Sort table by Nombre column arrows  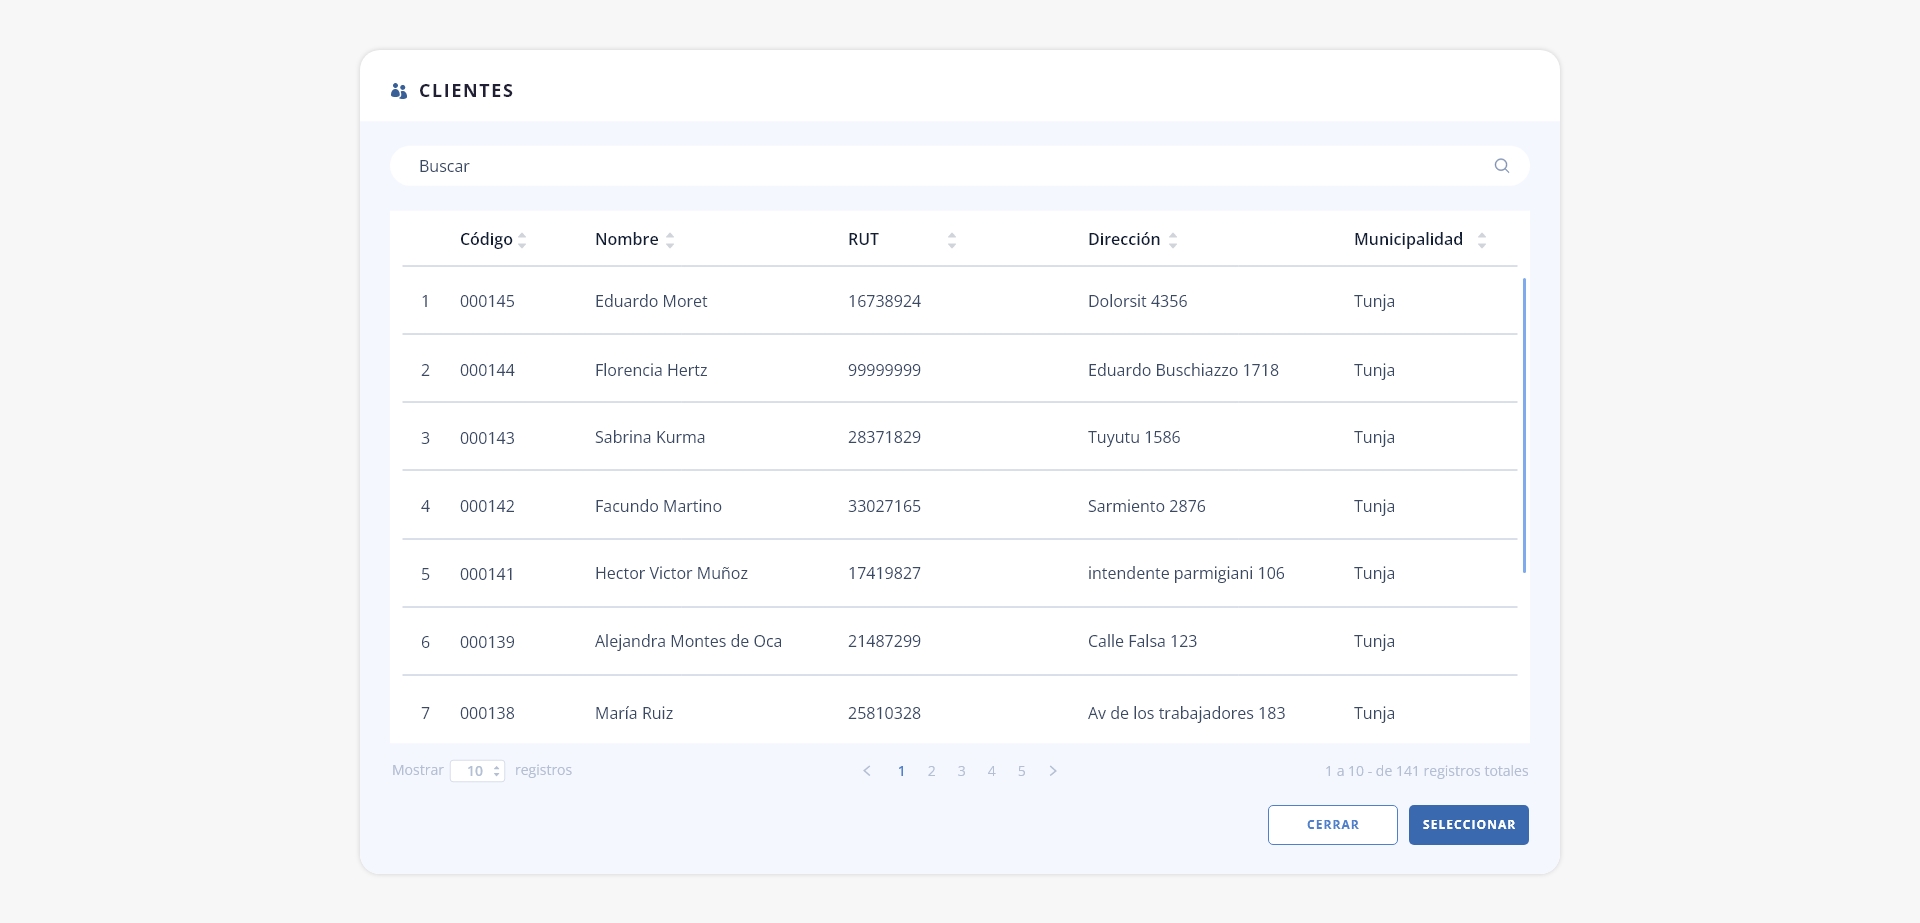pos(670,240)
